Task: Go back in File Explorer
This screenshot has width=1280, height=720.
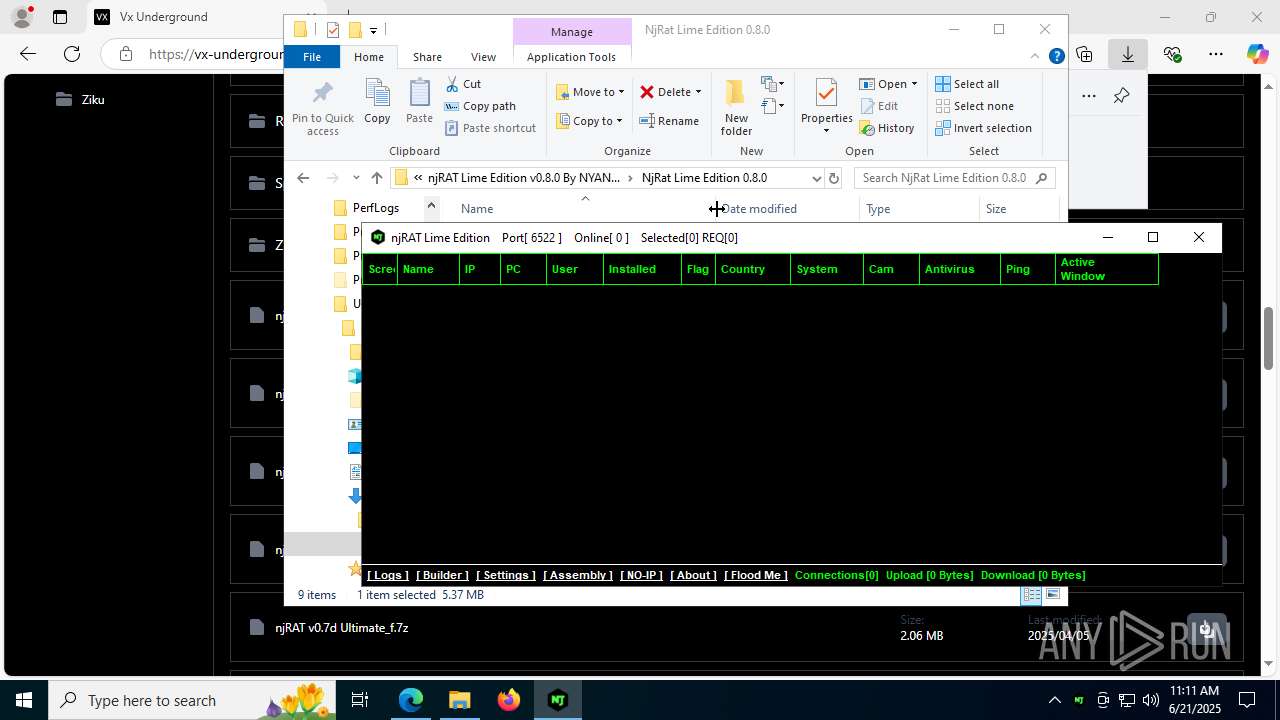Action: pos(303,178)
